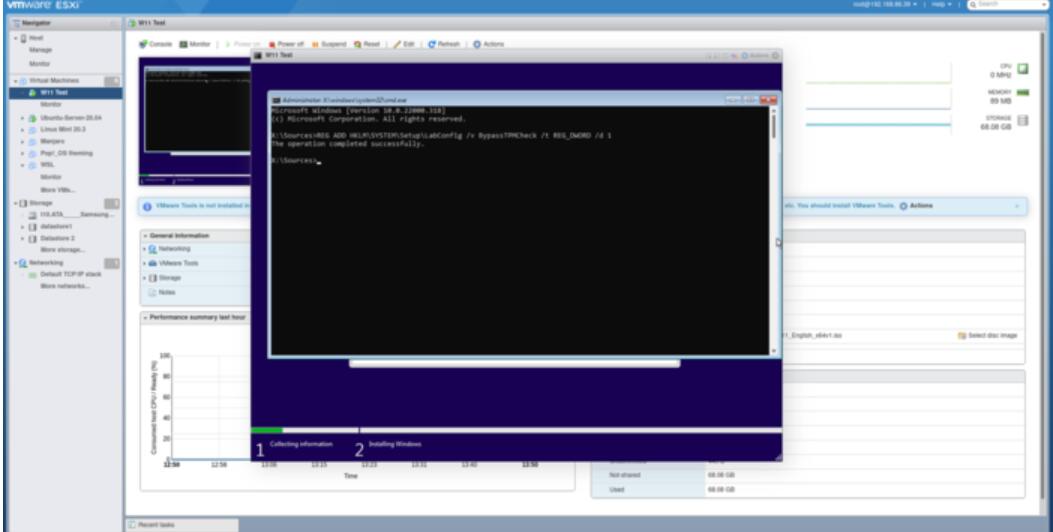The width and height of the screenshot is (1053, 532).
Task: Collapse the General Information panel
Action: point(145,236)
